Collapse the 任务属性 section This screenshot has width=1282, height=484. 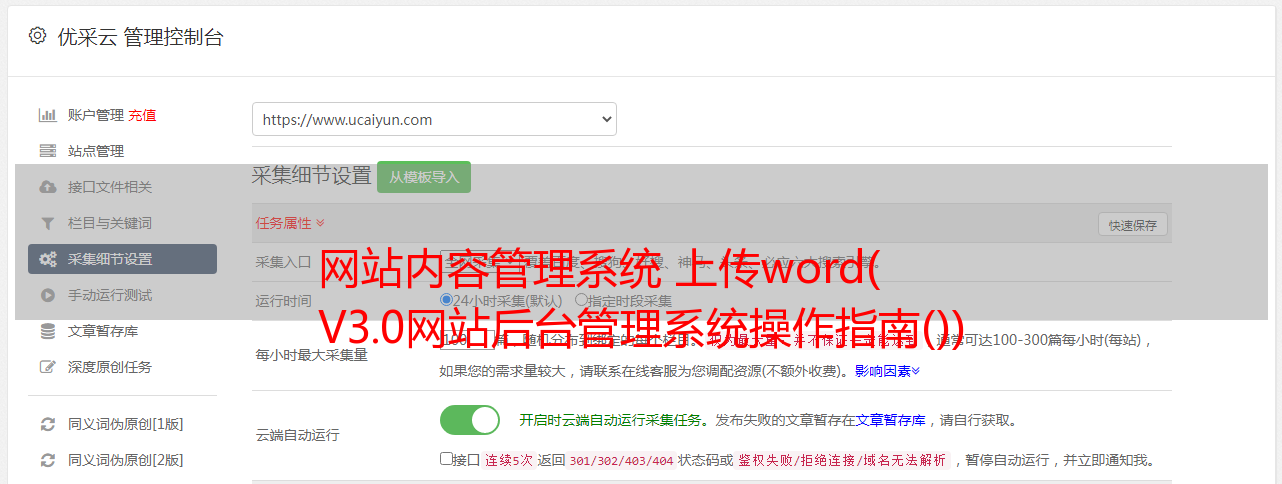coord(290,223)
